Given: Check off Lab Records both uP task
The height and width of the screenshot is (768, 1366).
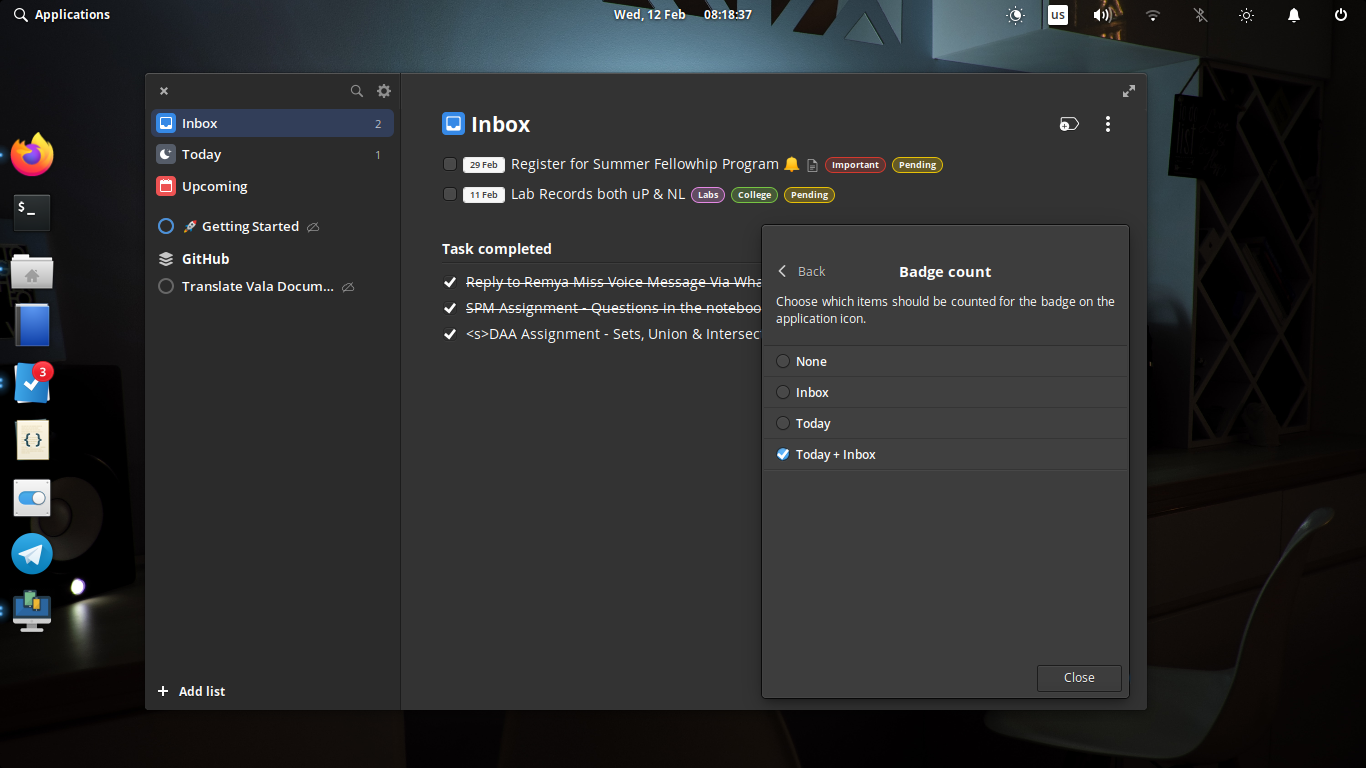Looking at the screenshot, I should [450, 194].
